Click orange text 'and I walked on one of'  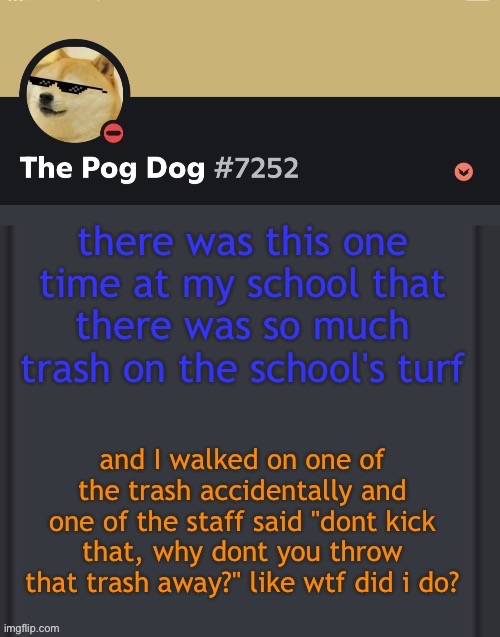pos(242,460)
